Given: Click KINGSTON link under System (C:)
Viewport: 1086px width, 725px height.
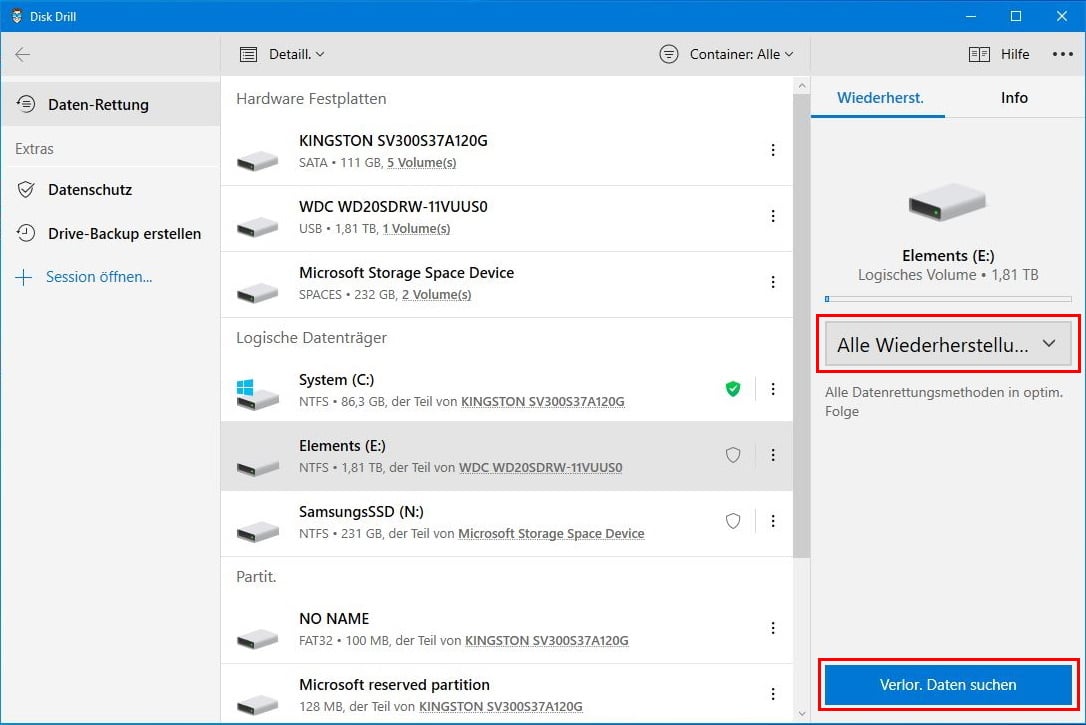Looking at the screenshot, I should point(543,402).
